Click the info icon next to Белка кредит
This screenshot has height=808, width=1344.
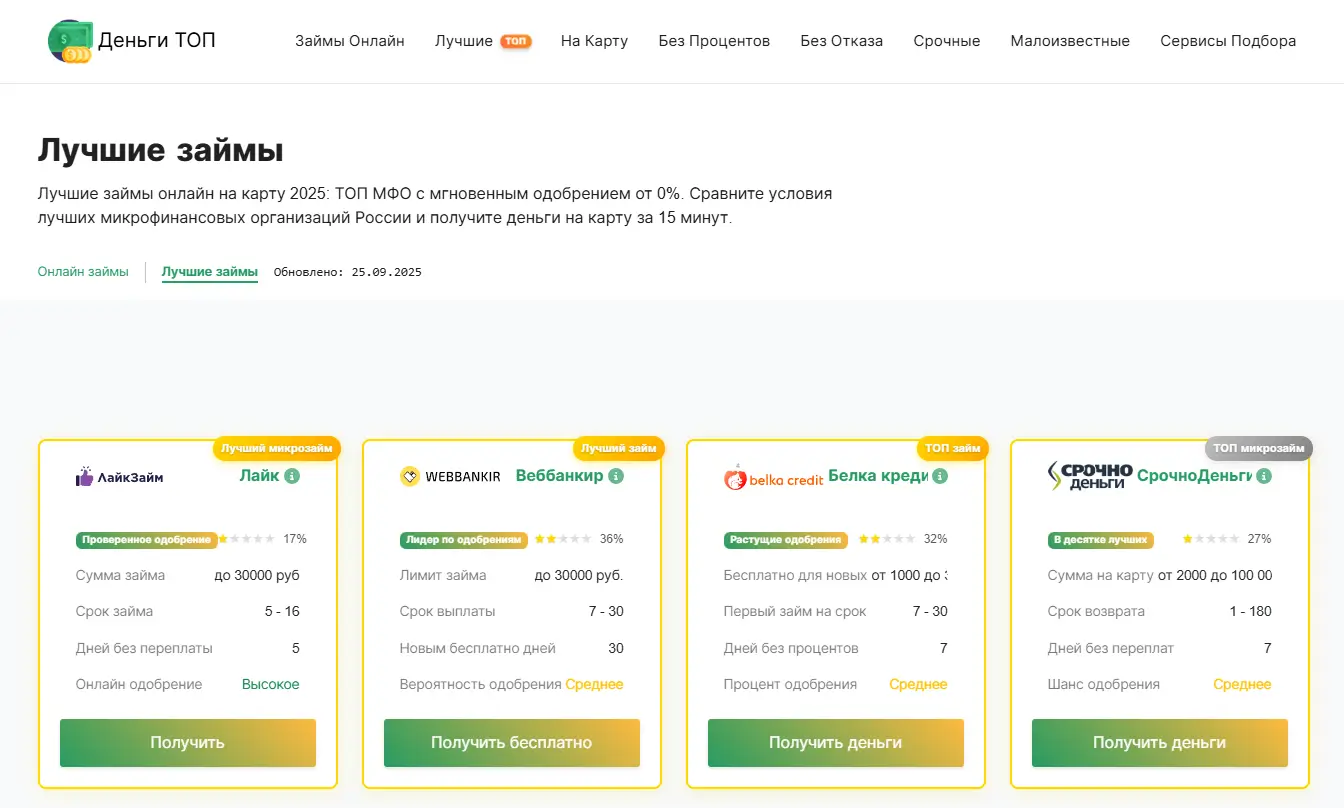coord(940,476)
